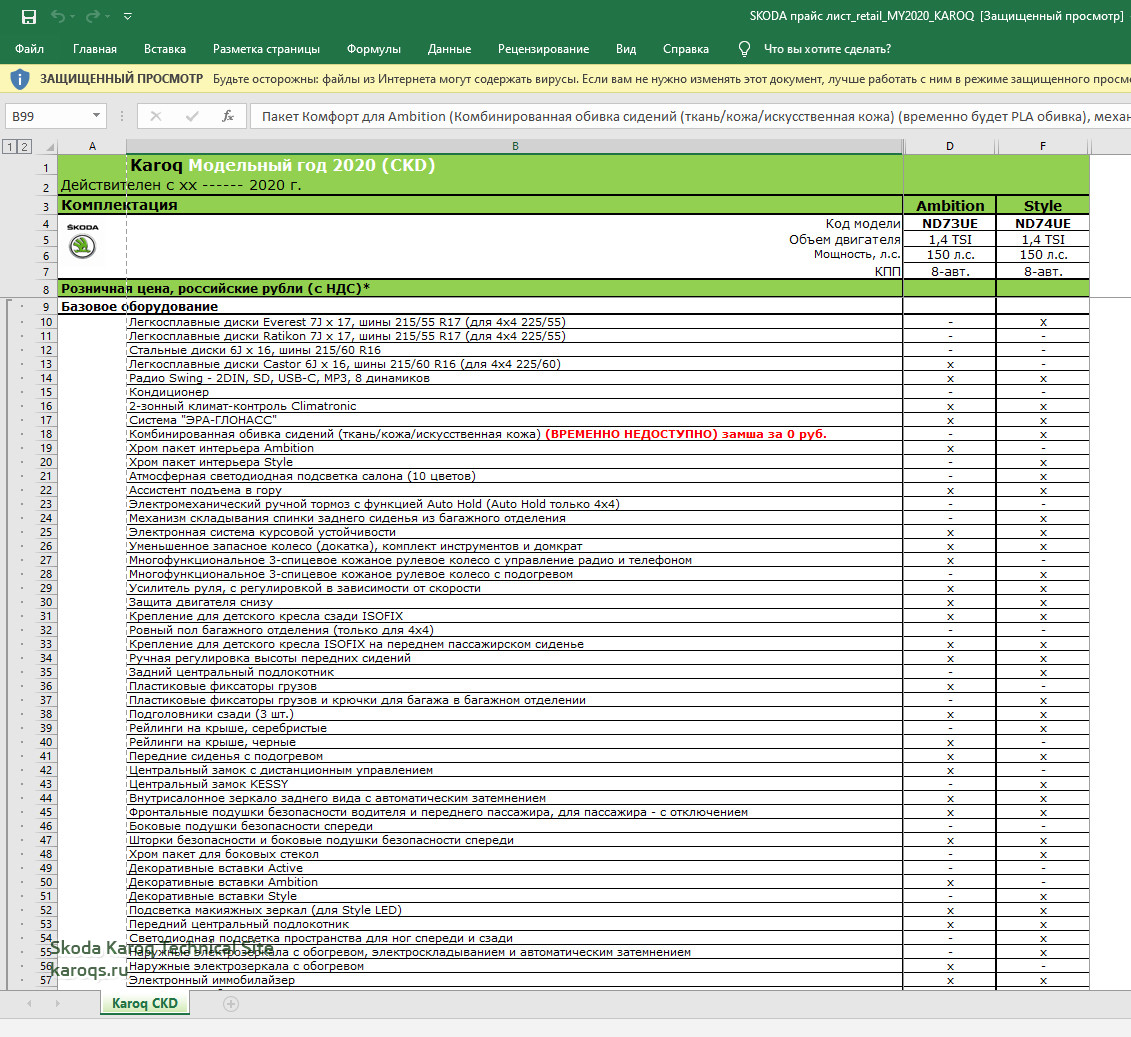
Task: Select row 8 header
Action: tap(46, 289)
